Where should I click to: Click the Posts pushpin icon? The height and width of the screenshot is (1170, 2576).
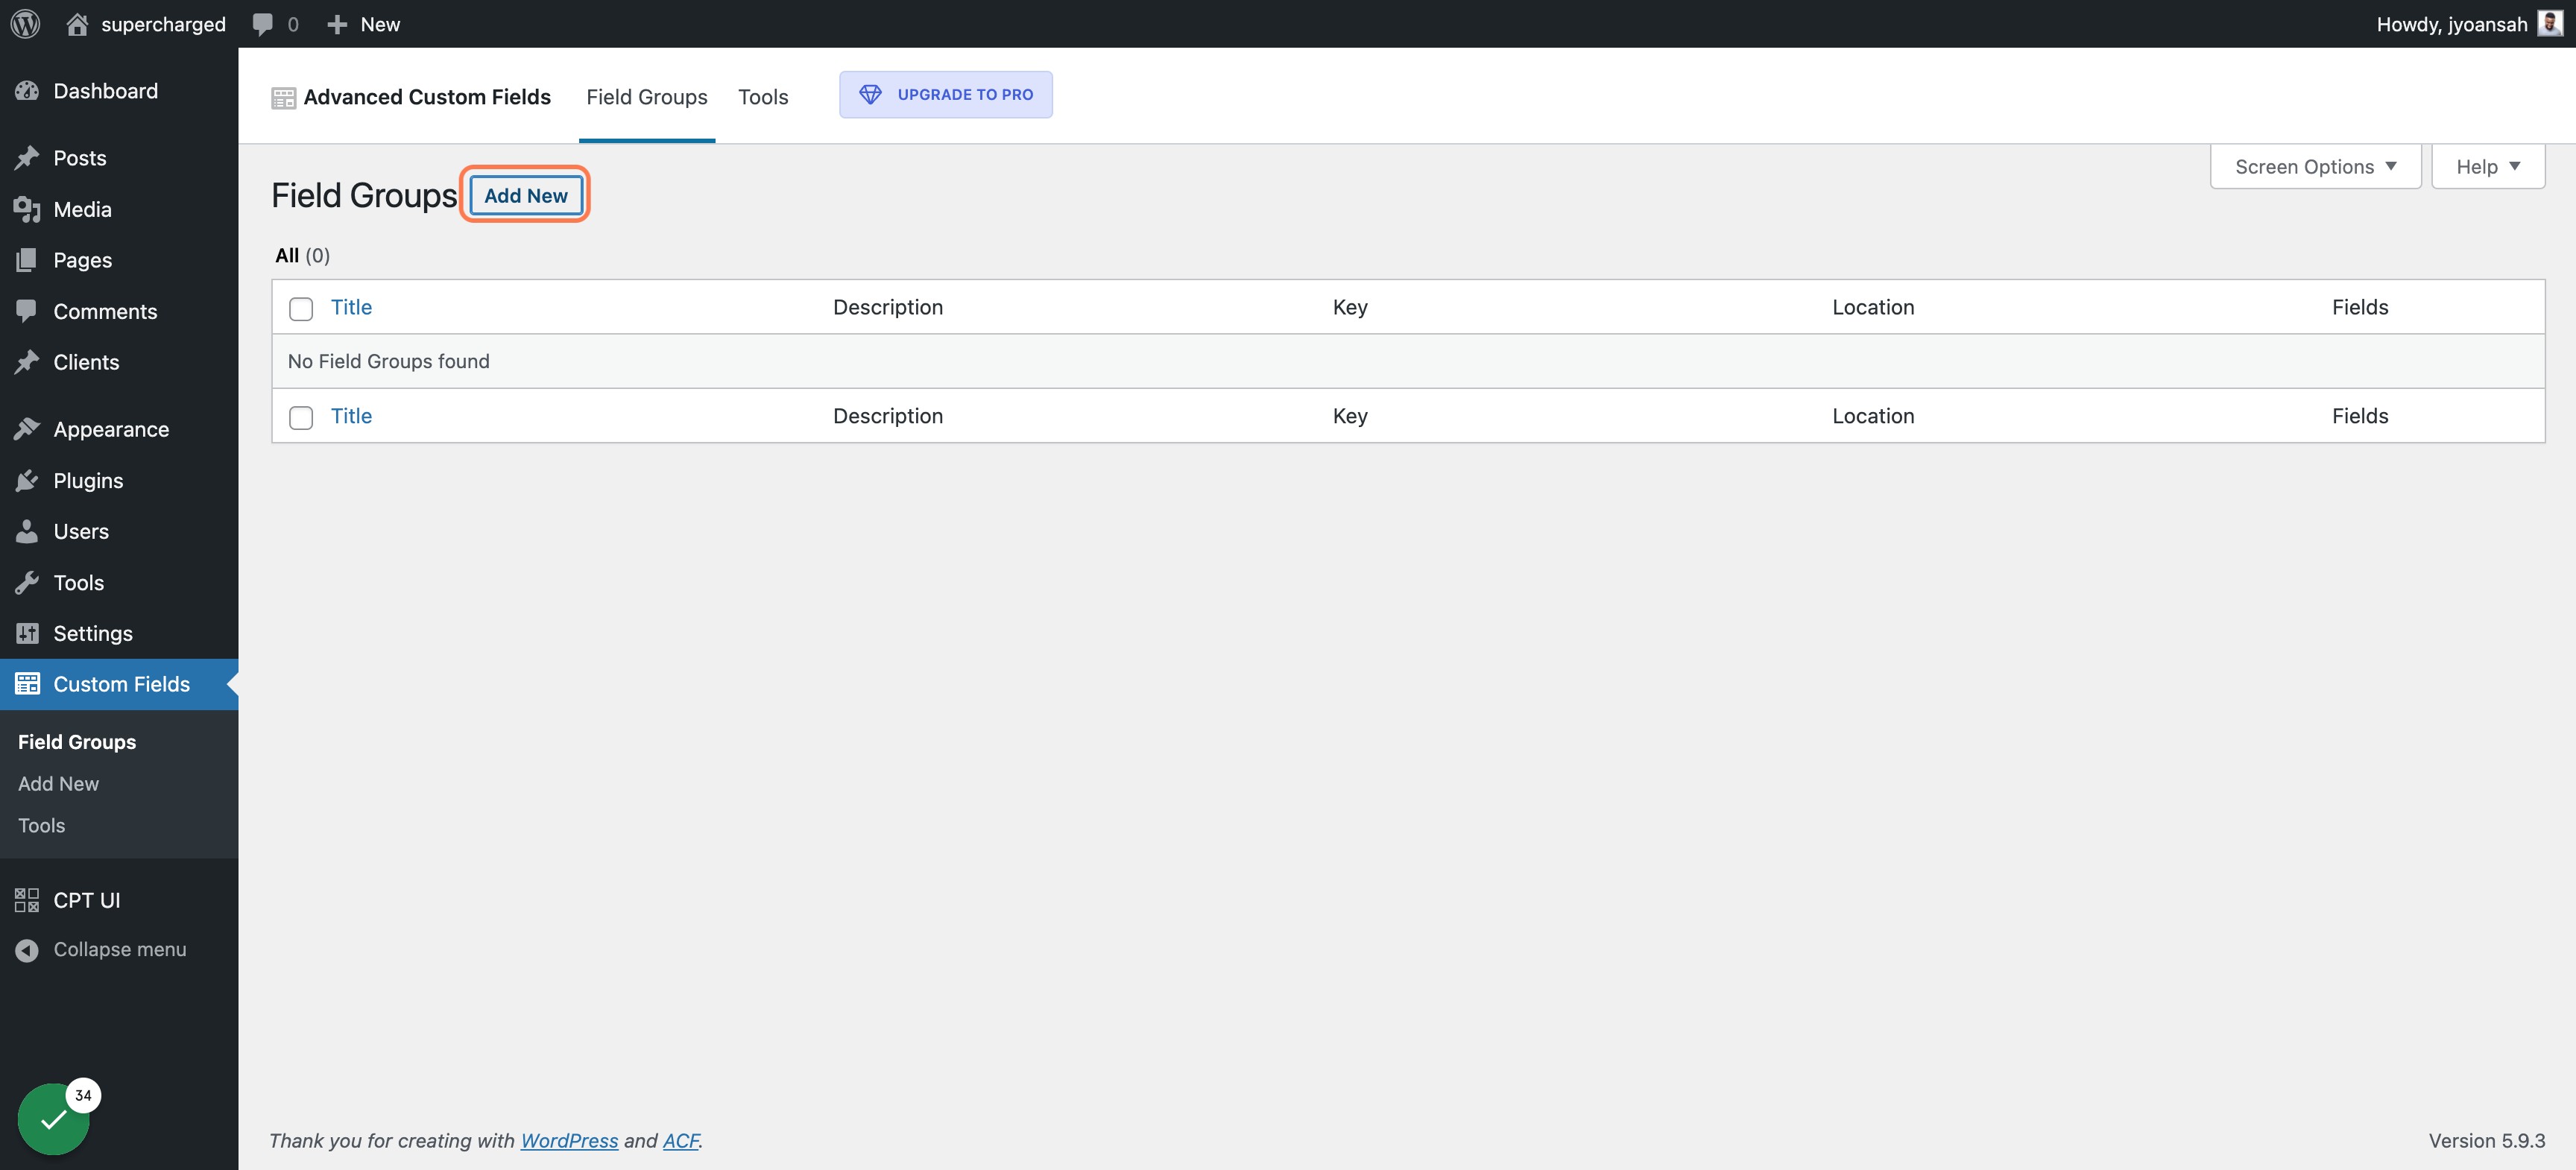pos(27,158)
